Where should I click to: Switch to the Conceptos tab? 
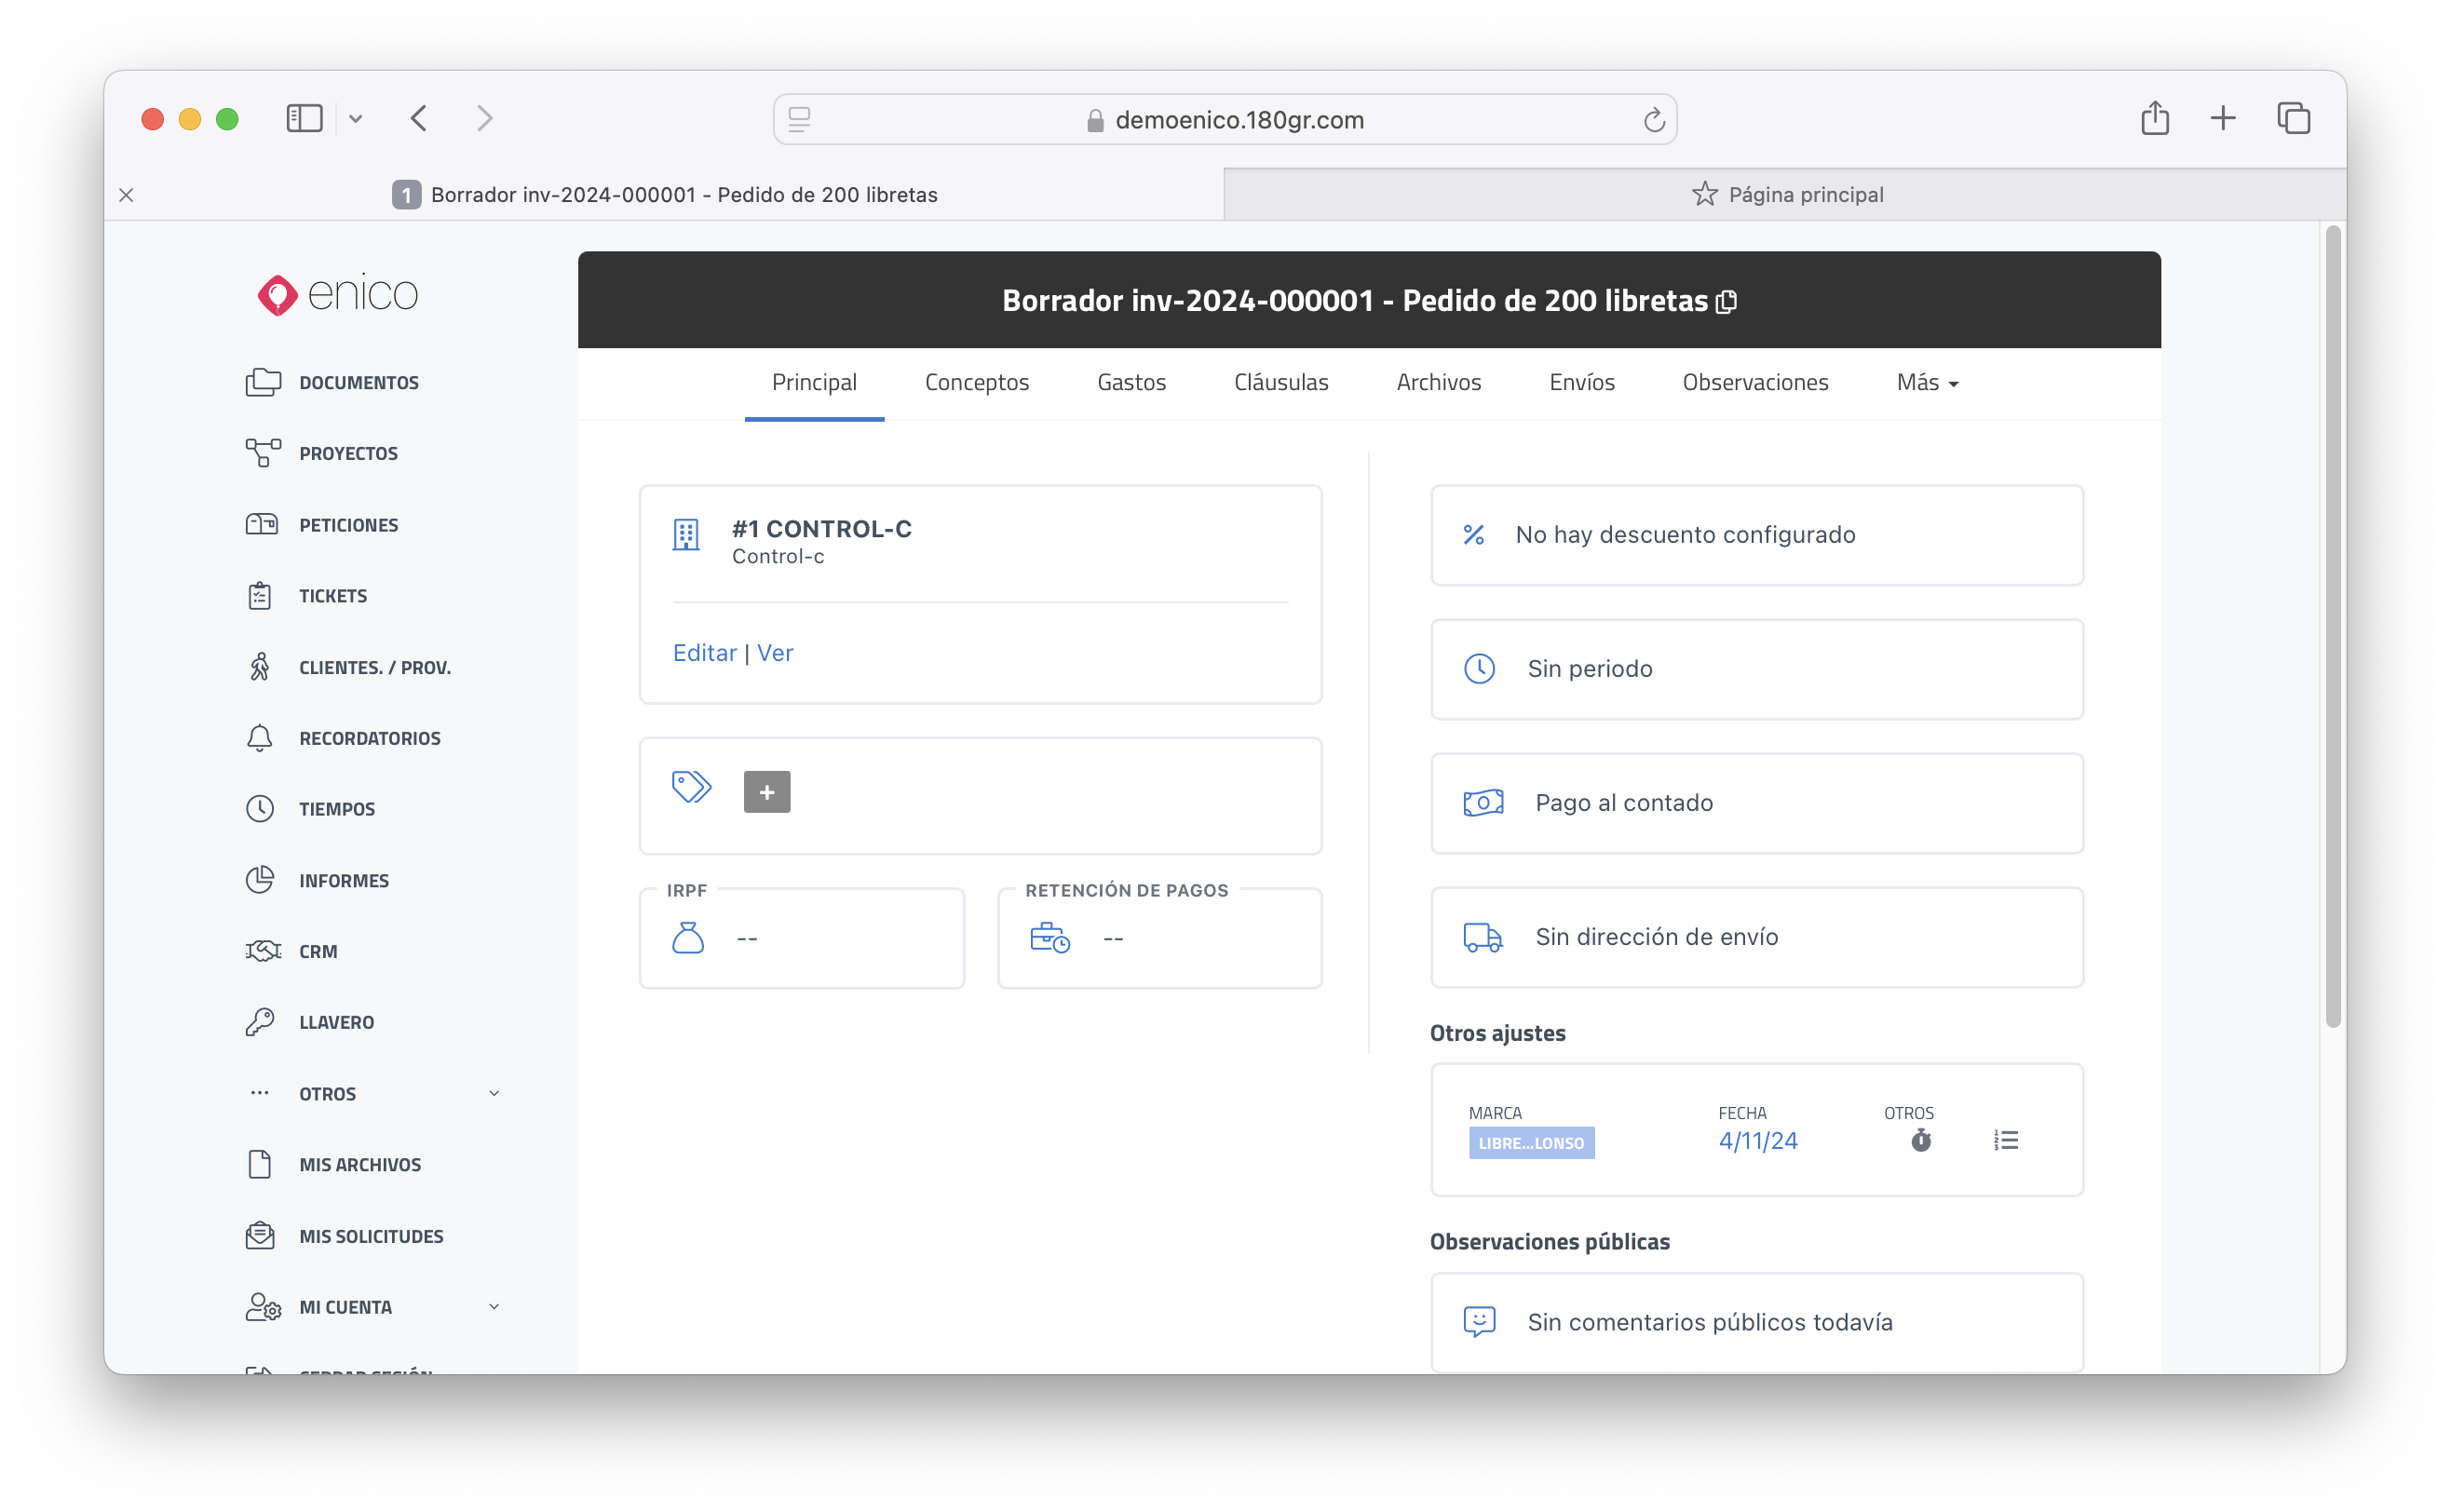click(x=976, y=383)
